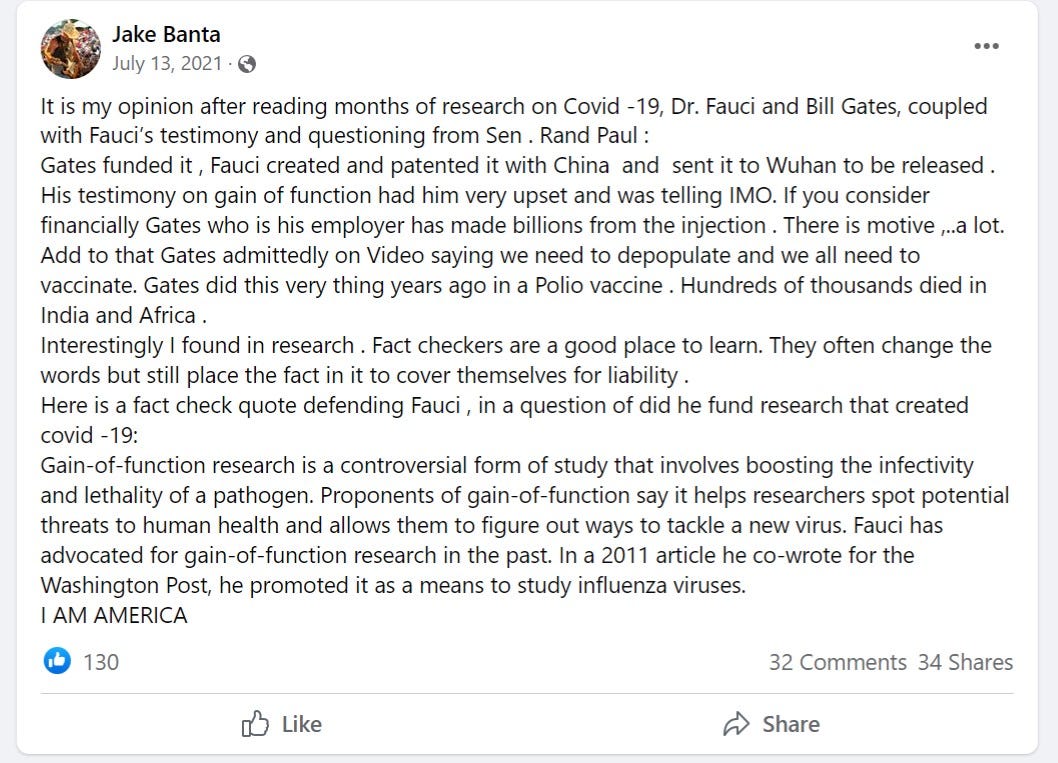Like the post about Covid-19 research
This screenshot has height=763, width=1058.
click(x=283, y=724)
